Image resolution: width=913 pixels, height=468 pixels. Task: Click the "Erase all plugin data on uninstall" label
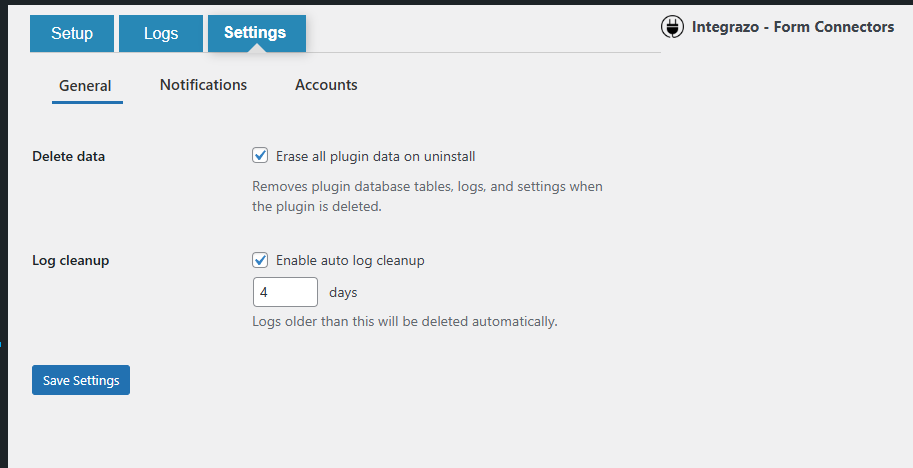[x=375, y=156]
